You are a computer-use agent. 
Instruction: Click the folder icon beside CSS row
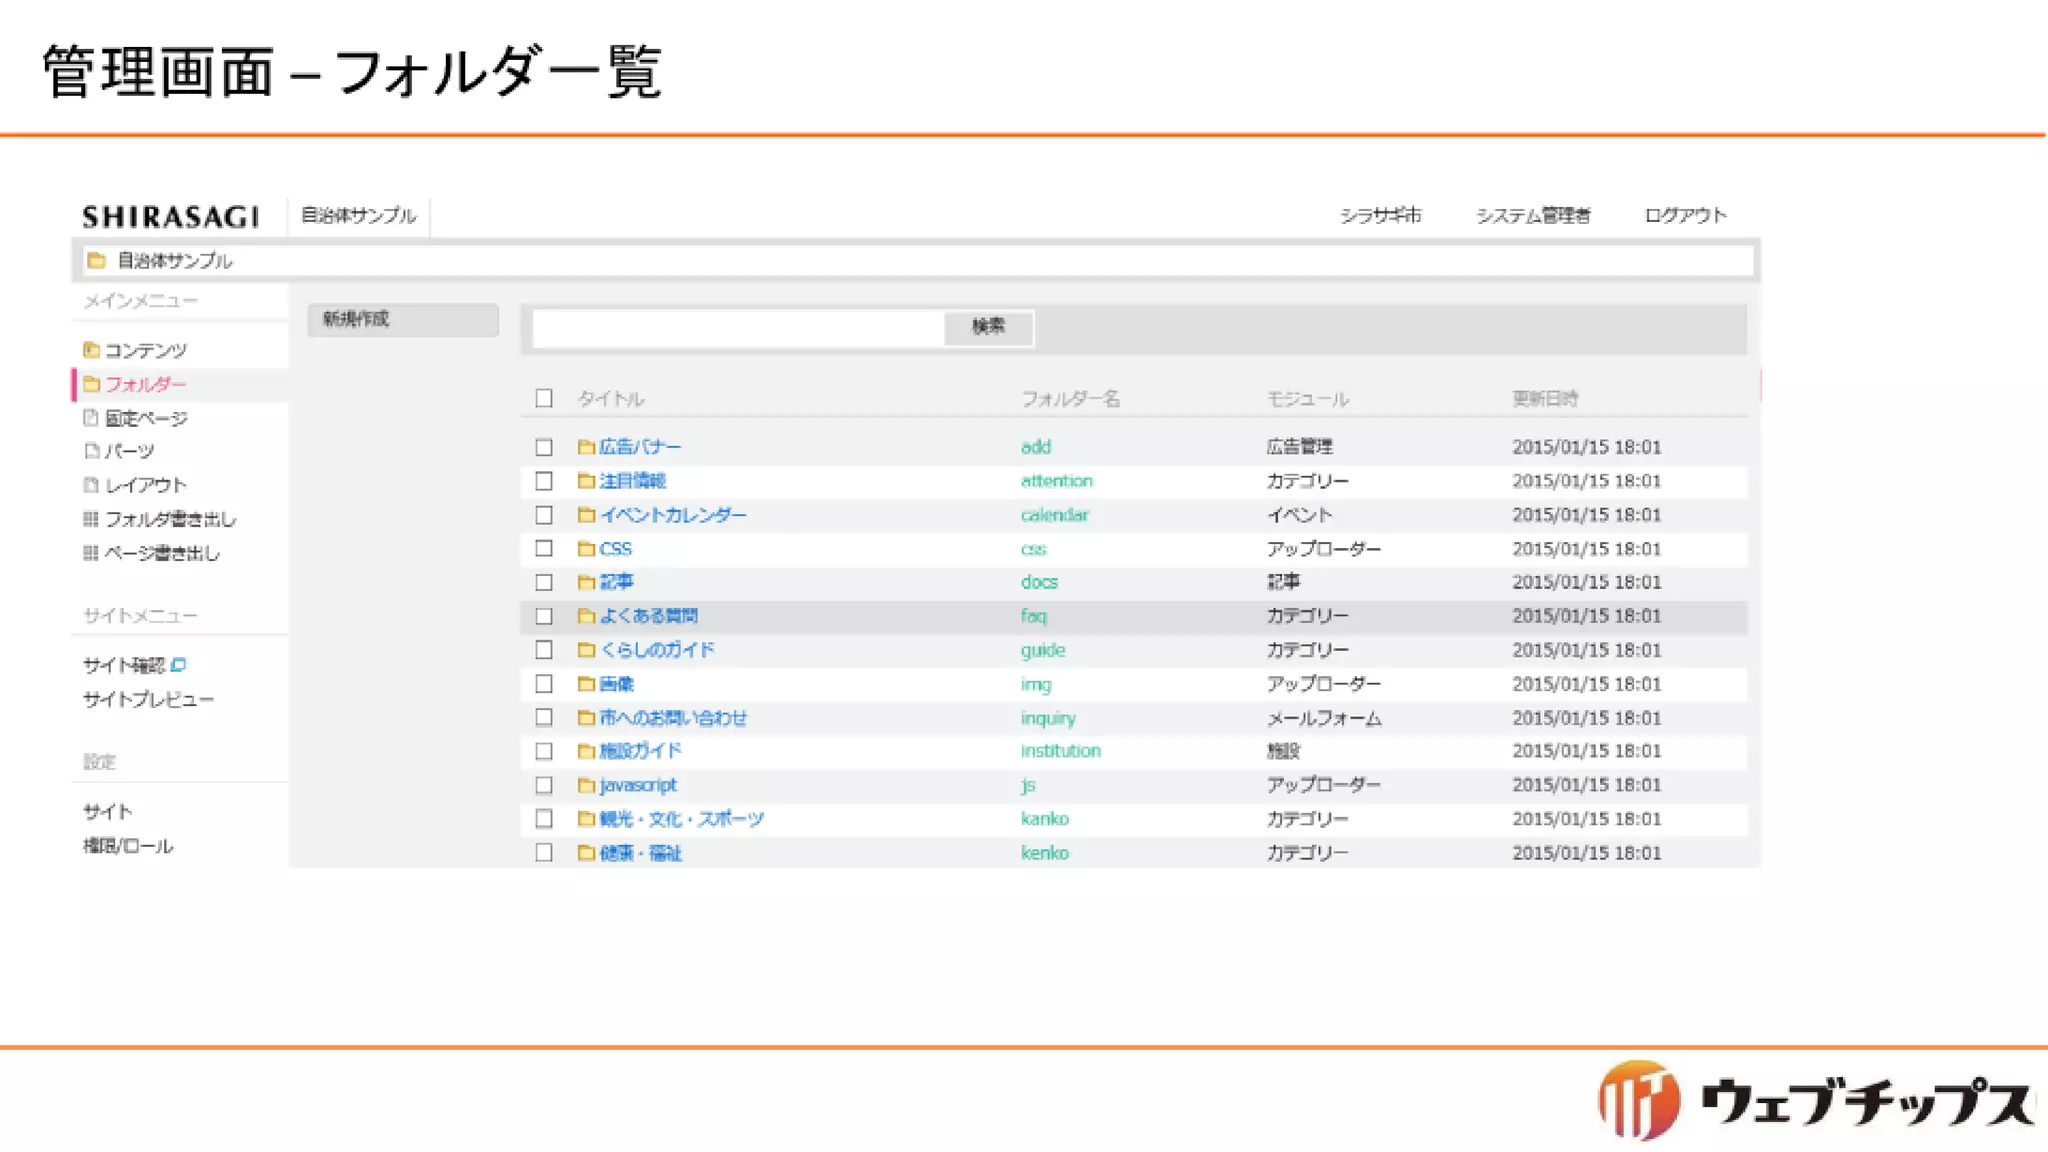click(x=586, y=549)
